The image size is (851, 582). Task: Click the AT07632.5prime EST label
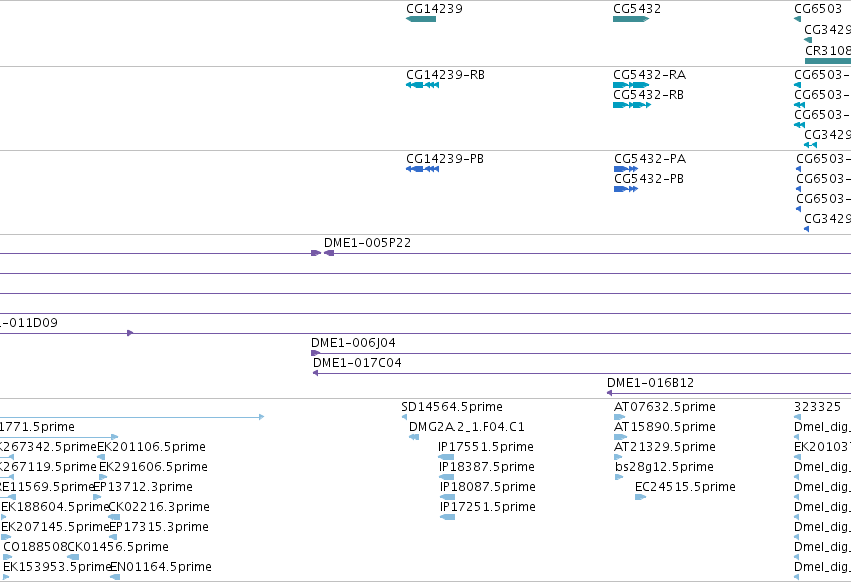point(664,407)
